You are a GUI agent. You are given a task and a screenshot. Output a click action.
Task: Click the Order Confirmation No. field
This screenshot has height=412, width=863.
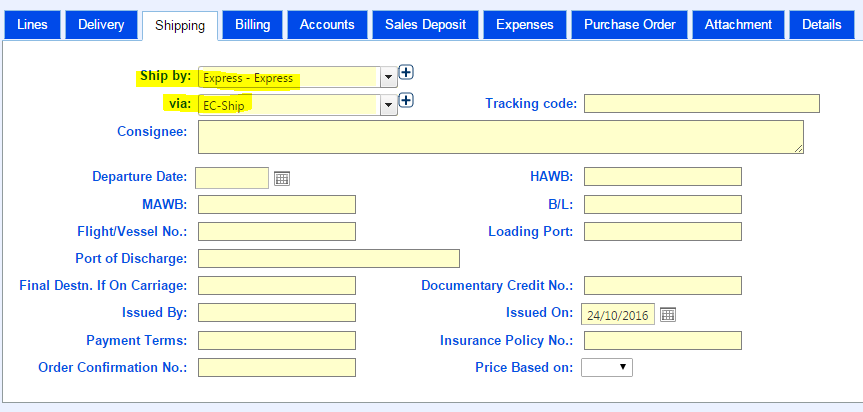[x=277, y=367]
